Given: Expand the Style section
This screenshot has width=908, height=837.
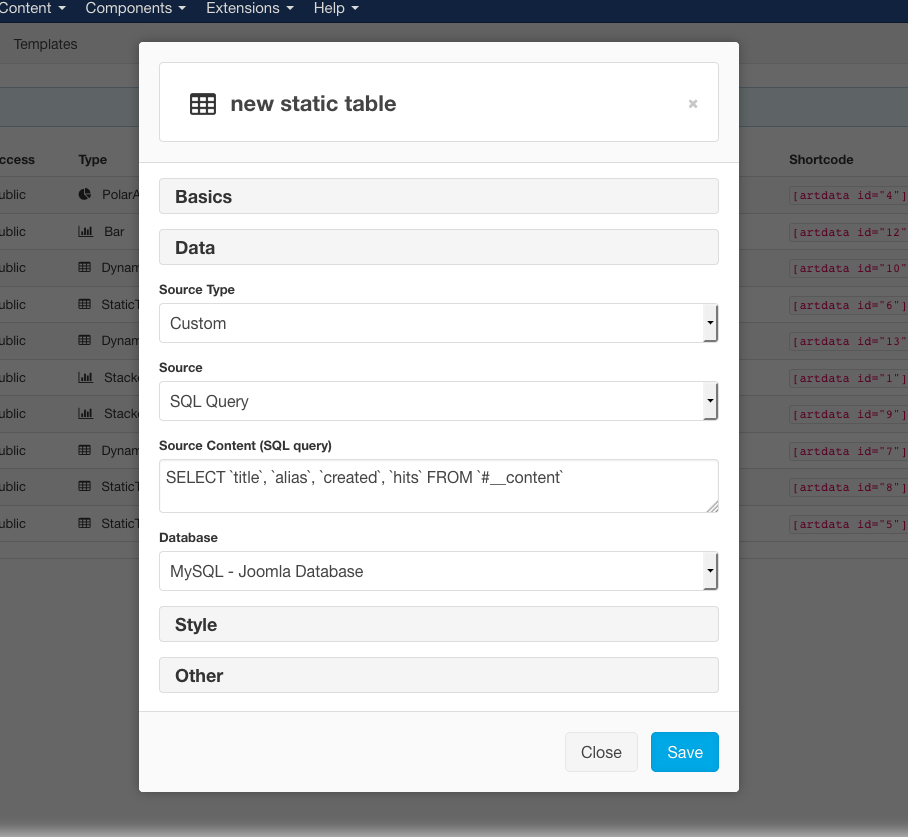Looking at the screenshot, I should tap(438, 624).
